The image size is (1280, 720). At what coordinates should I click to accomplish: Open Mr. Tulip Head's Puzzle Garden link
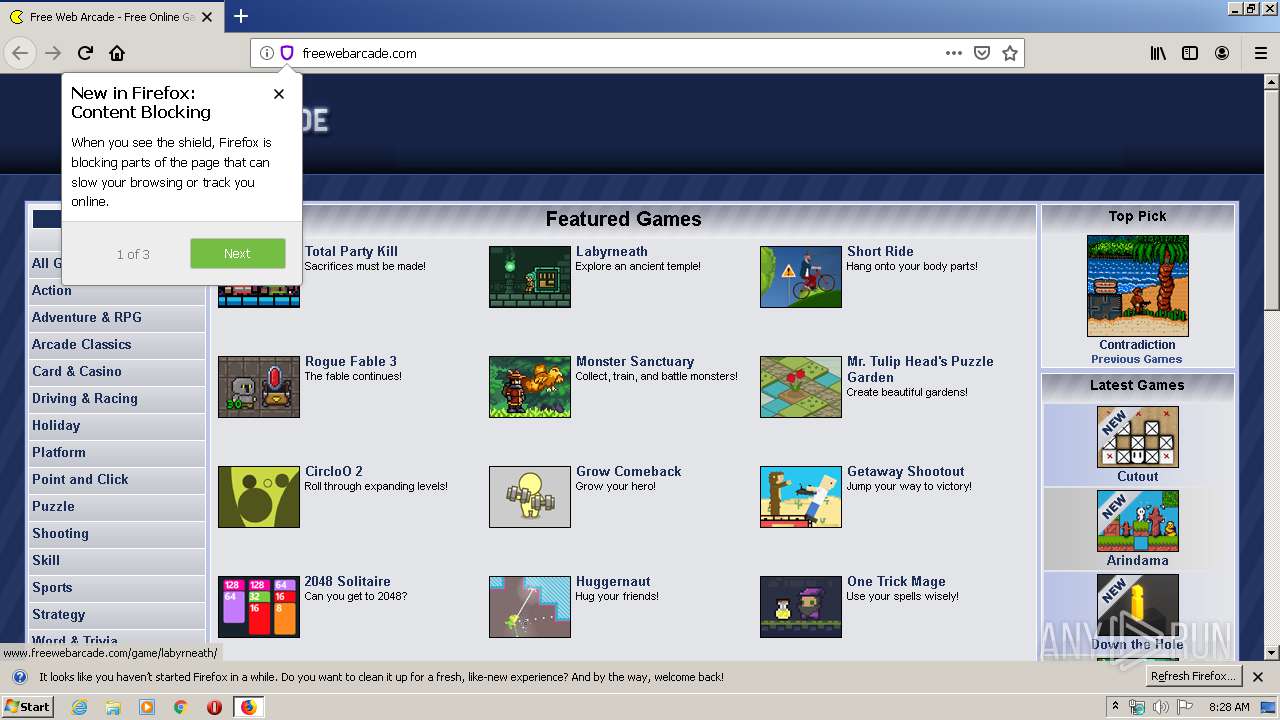point(920,369)
